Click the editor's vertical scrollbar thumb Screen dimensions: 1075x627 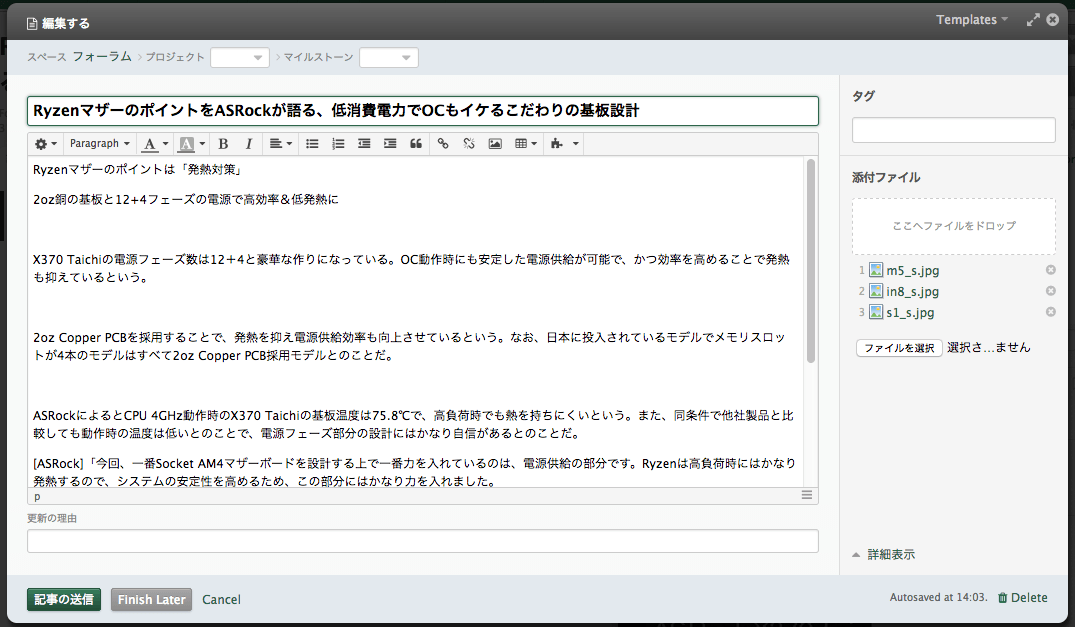coord(811,260)
